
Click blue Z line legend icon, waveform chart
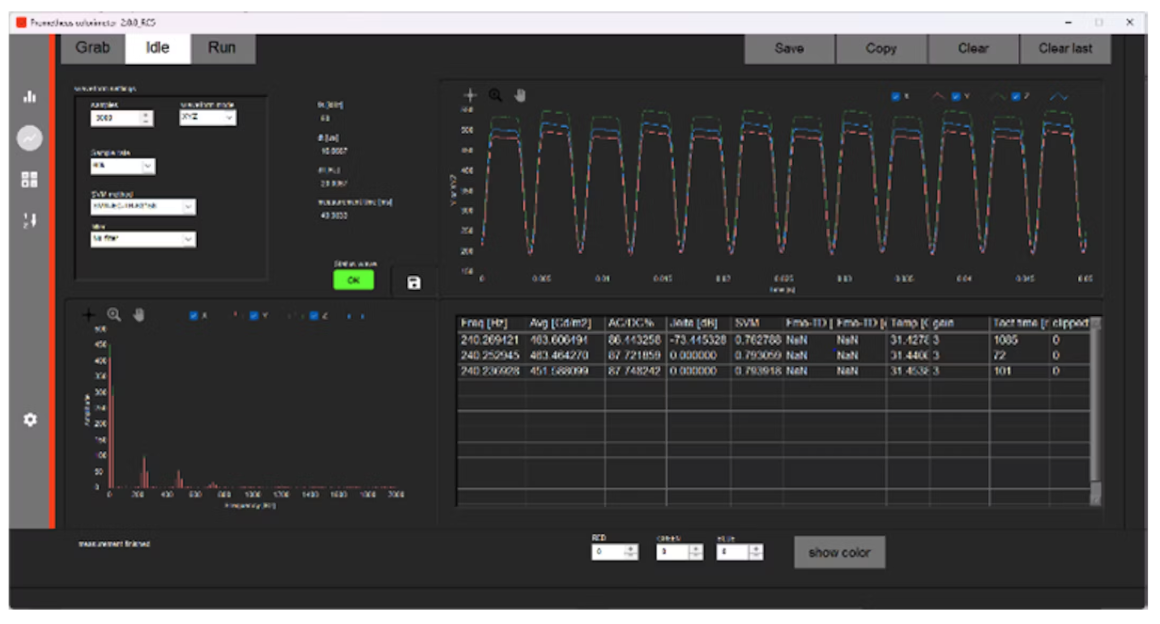tap(1059, 96)
